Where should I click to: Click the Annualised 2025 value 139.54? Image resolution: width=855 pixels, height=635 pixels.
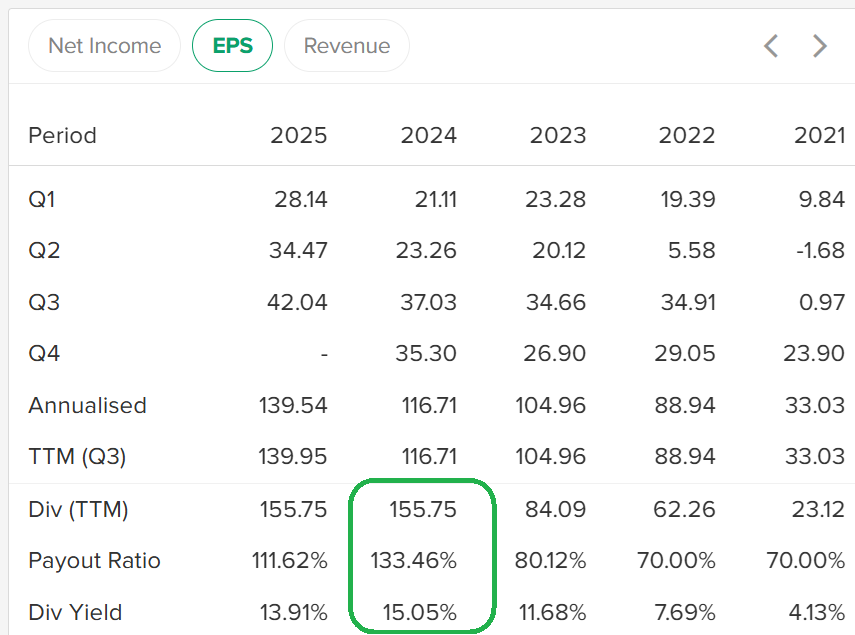pos(293,406)
